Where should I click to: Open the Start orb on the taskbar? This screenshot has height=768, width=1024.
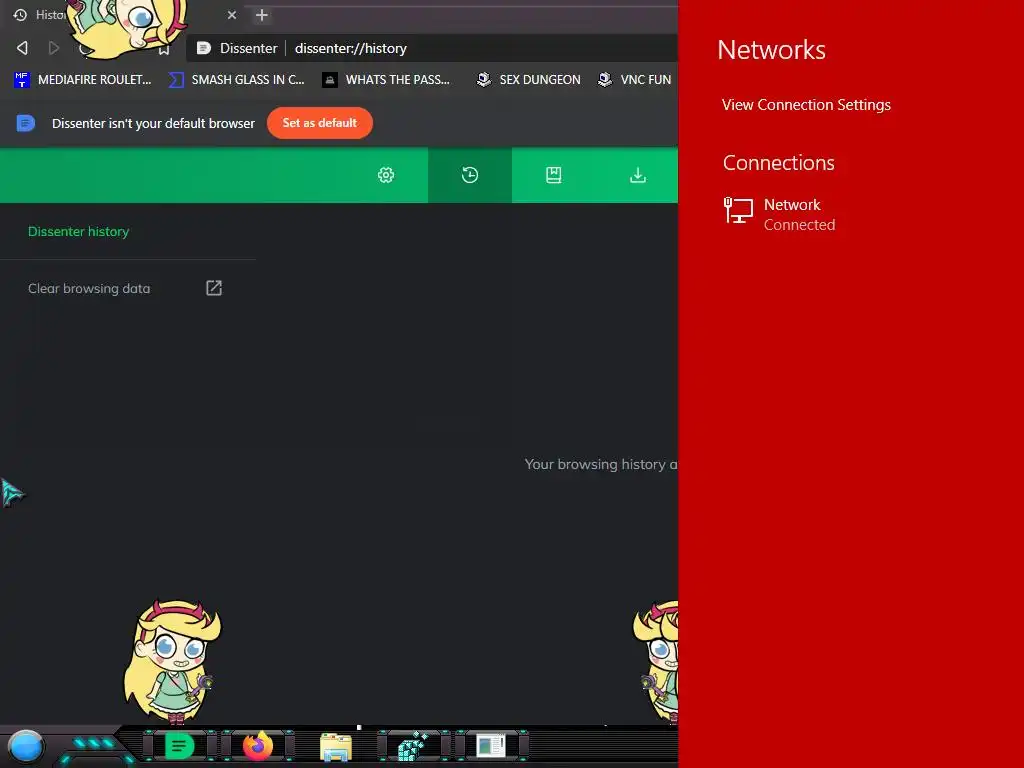click(26, 746)
